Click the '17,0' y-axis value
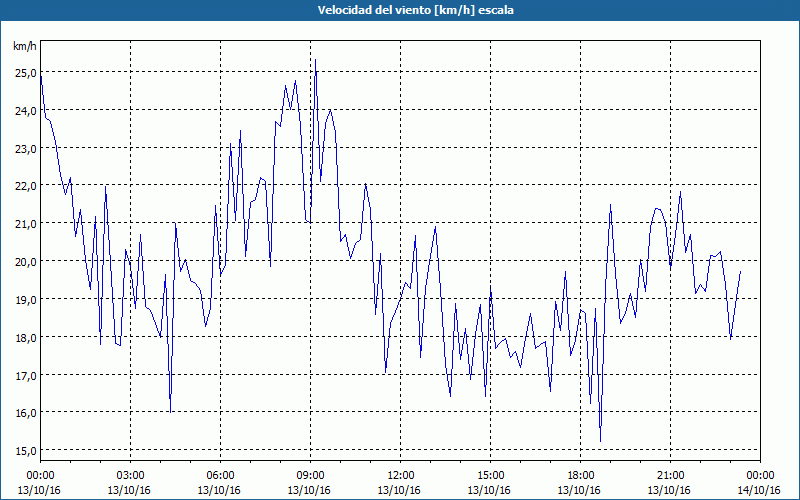Viewport: 800px width, 500px height. click(x=26, y=376)
